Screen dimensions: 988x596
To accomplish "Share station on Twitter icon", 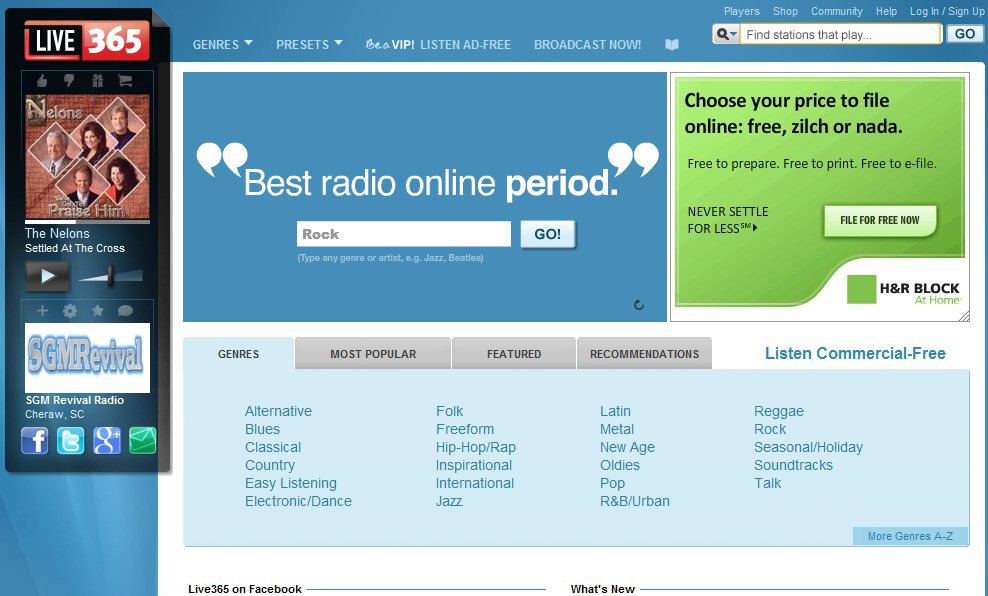I will [71, 440].
